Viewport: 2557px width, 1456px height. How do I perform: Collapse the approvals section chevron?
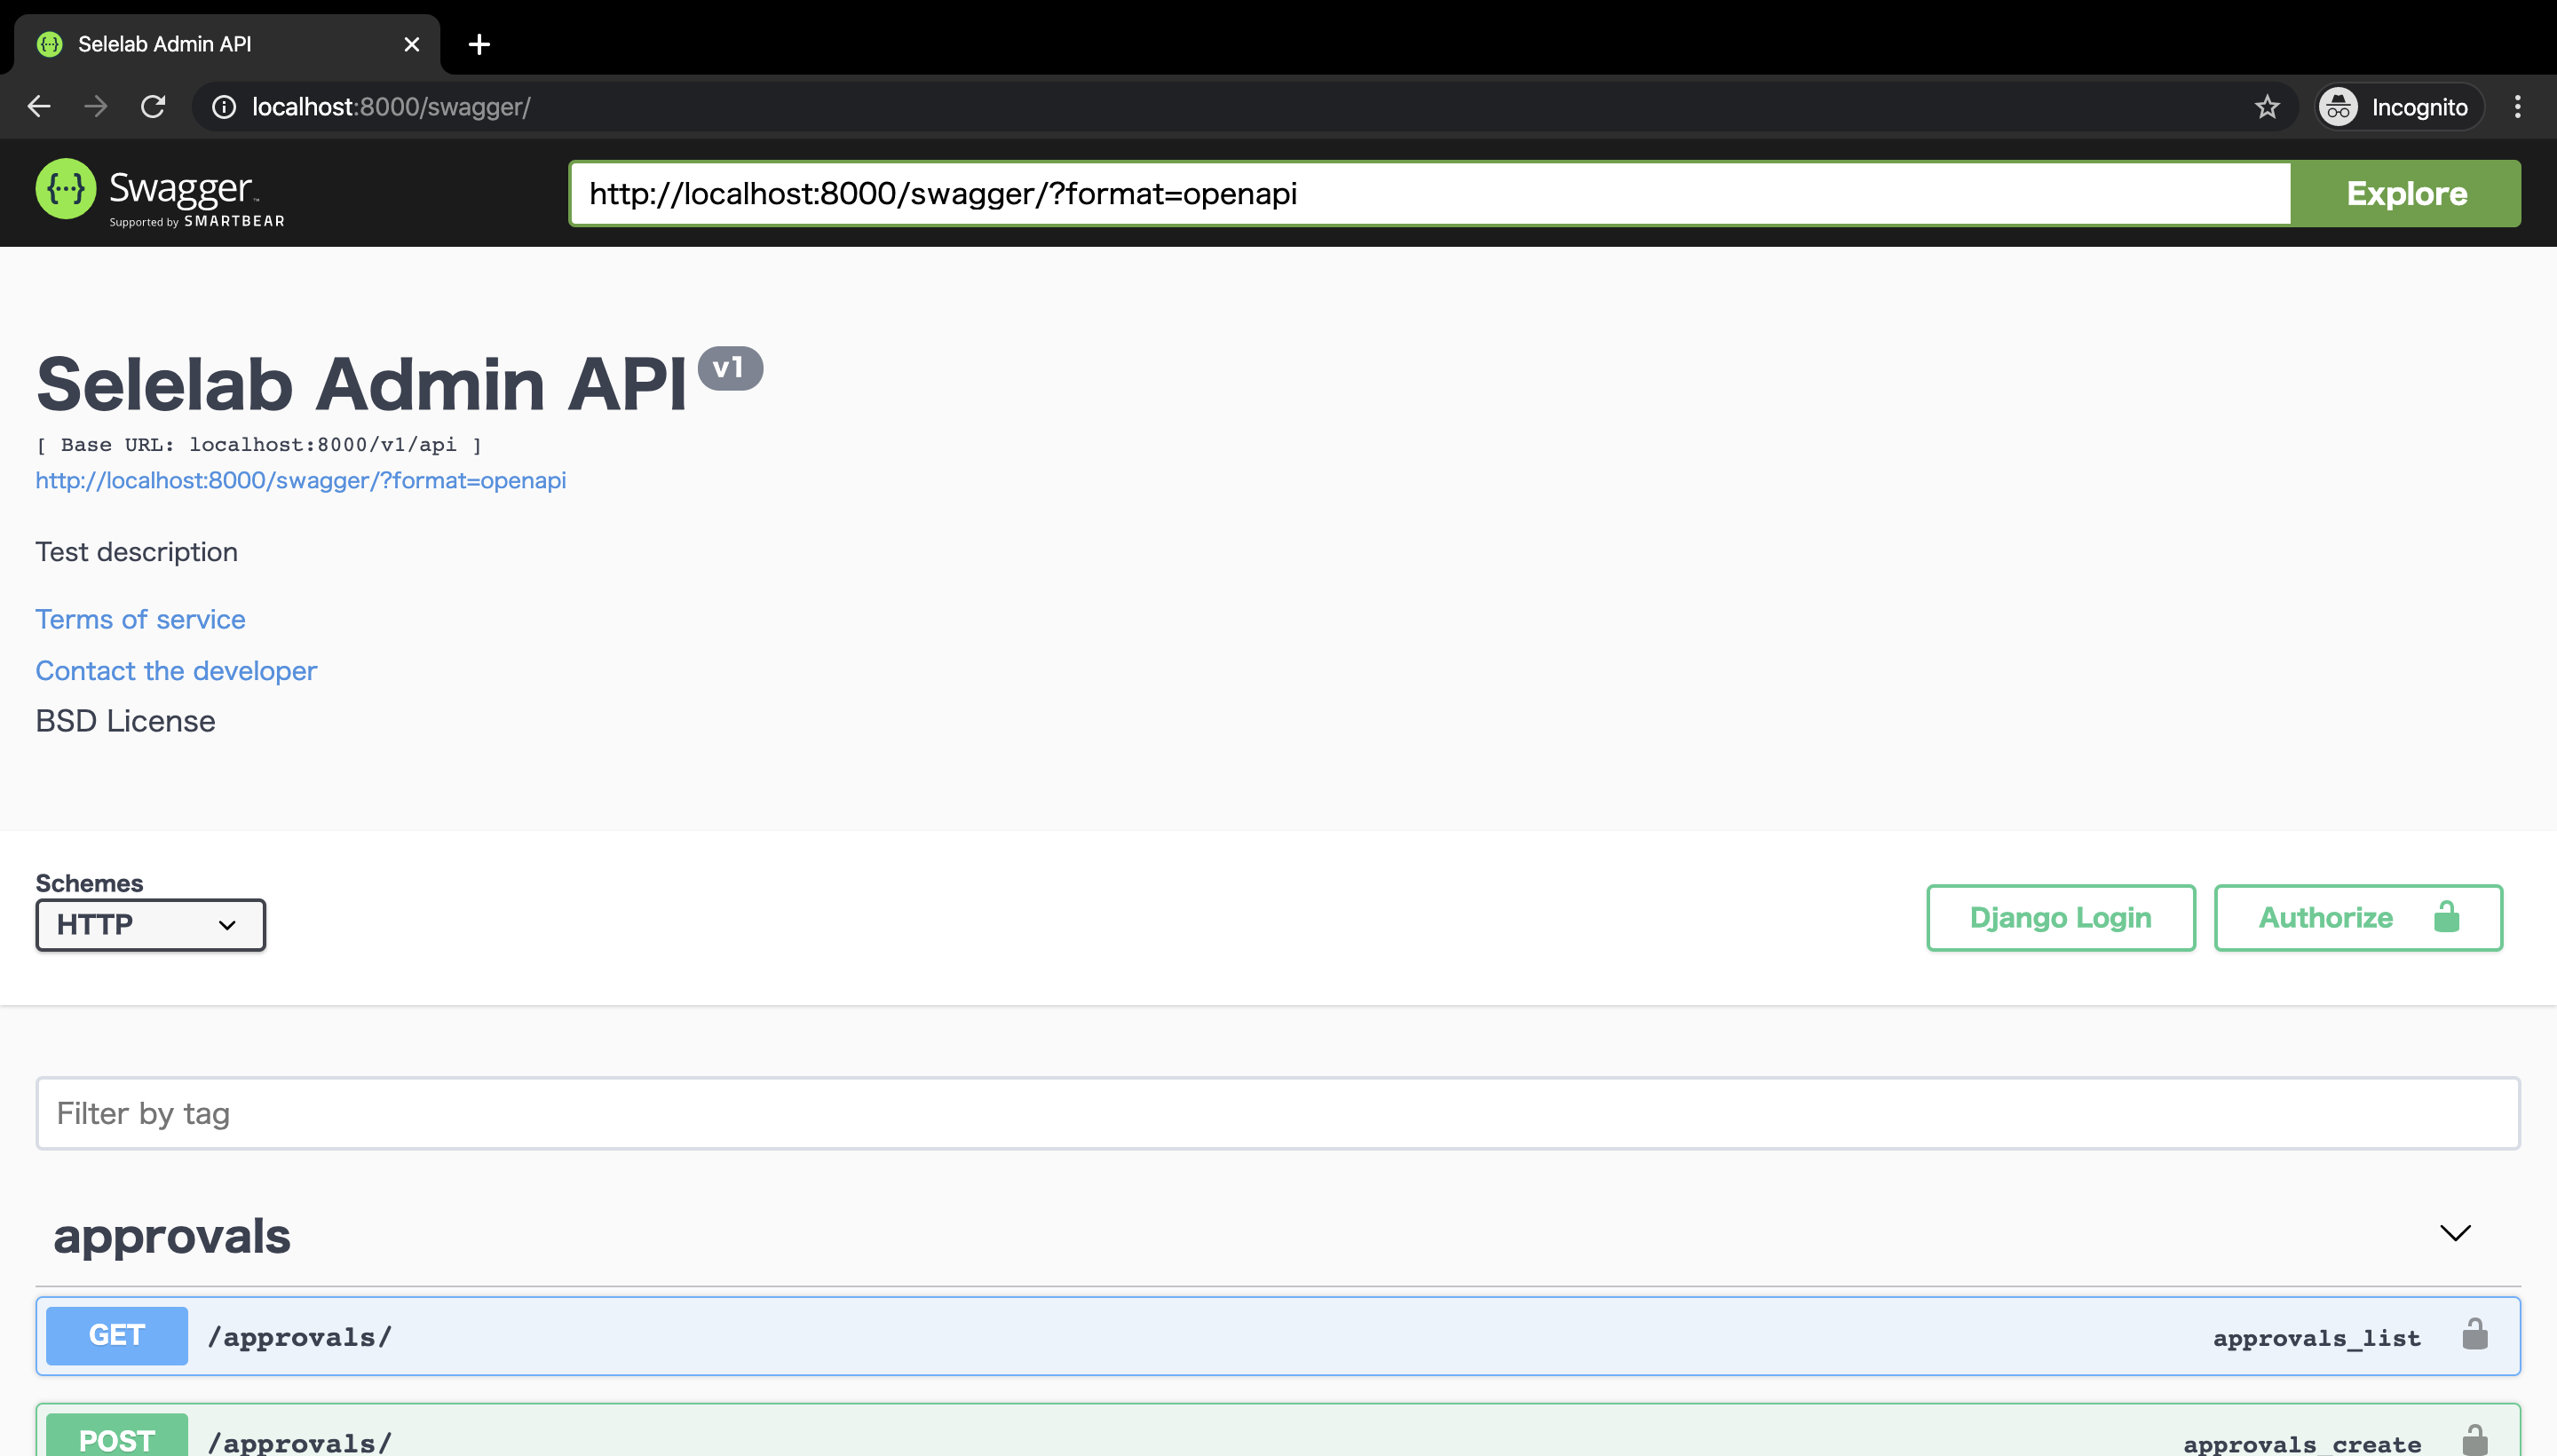pyautogui.click(x=2454, y=1233)
